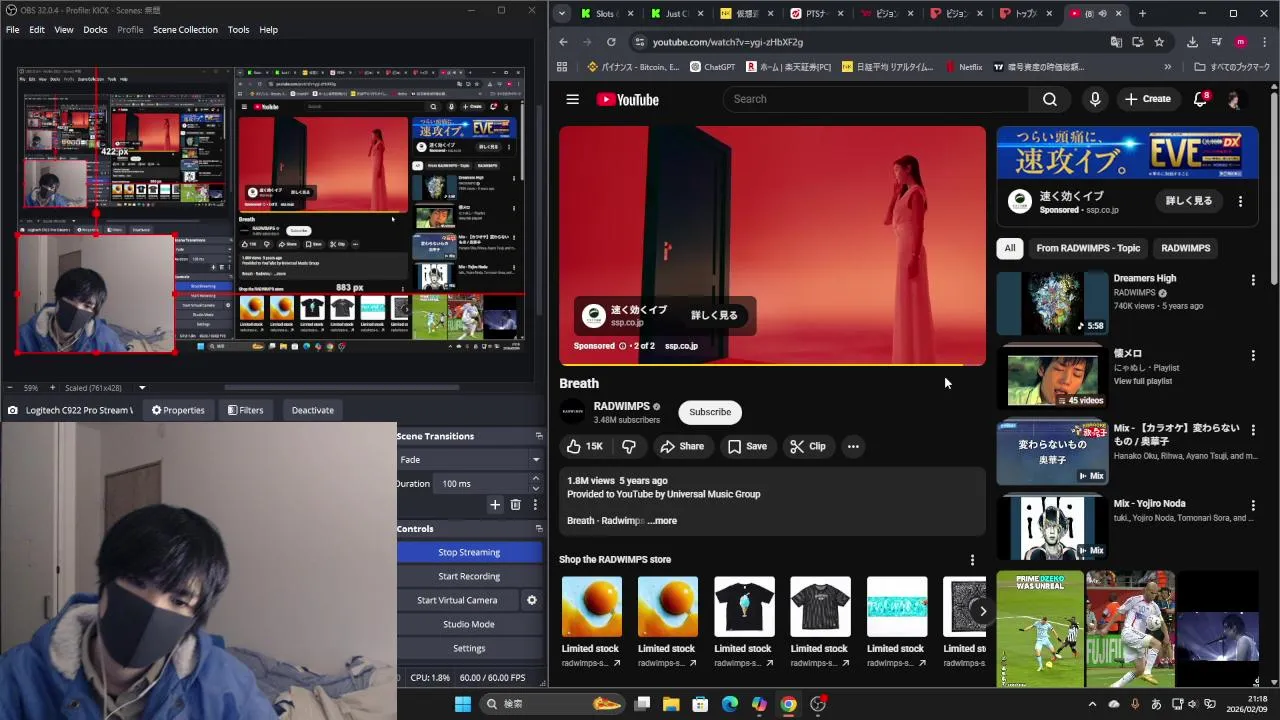This screenshot has width=1280, height=720.
Task: Open source Filters in OBS
Action: (x=245, y=410)
